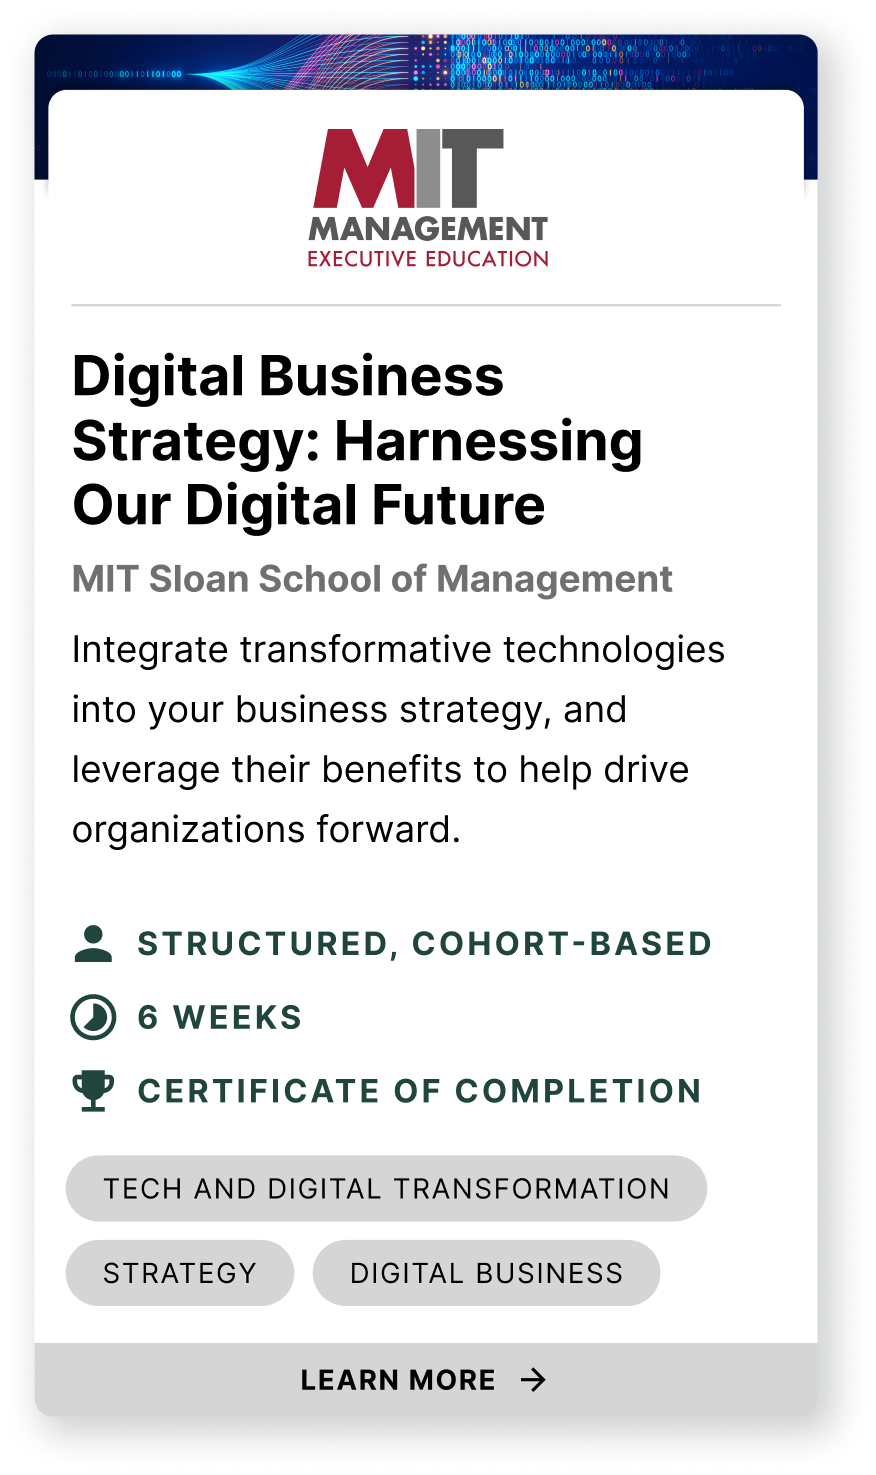Select the Strategy tag pill

(180, 1273)
